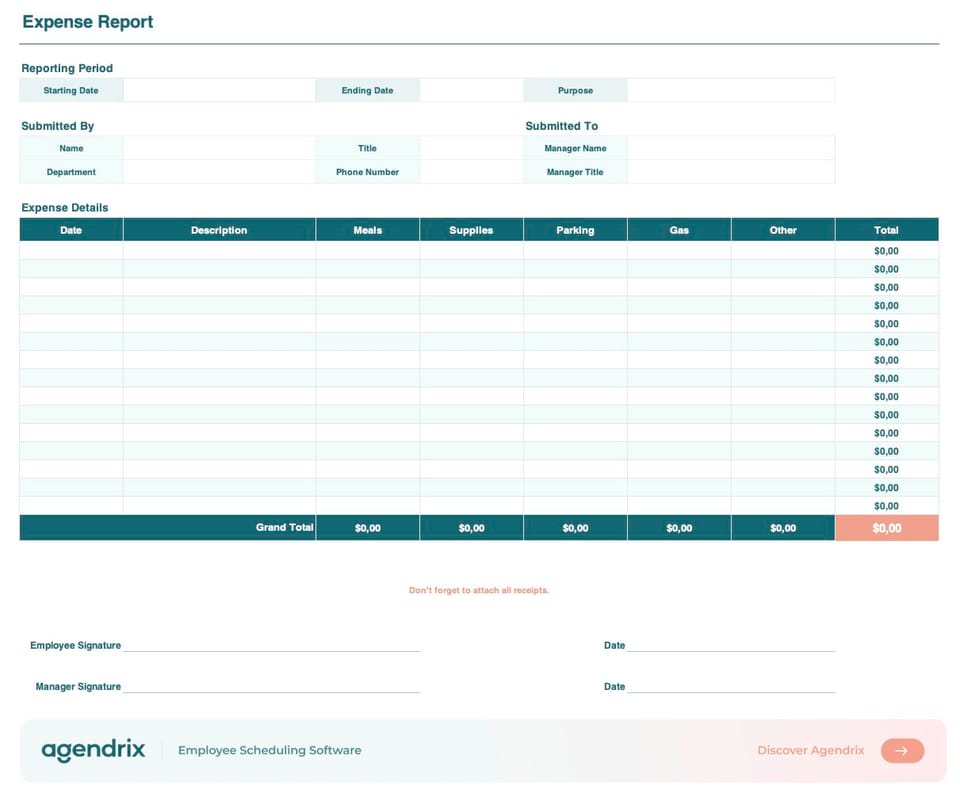Select the Parking grand total cell

[575, 528]
